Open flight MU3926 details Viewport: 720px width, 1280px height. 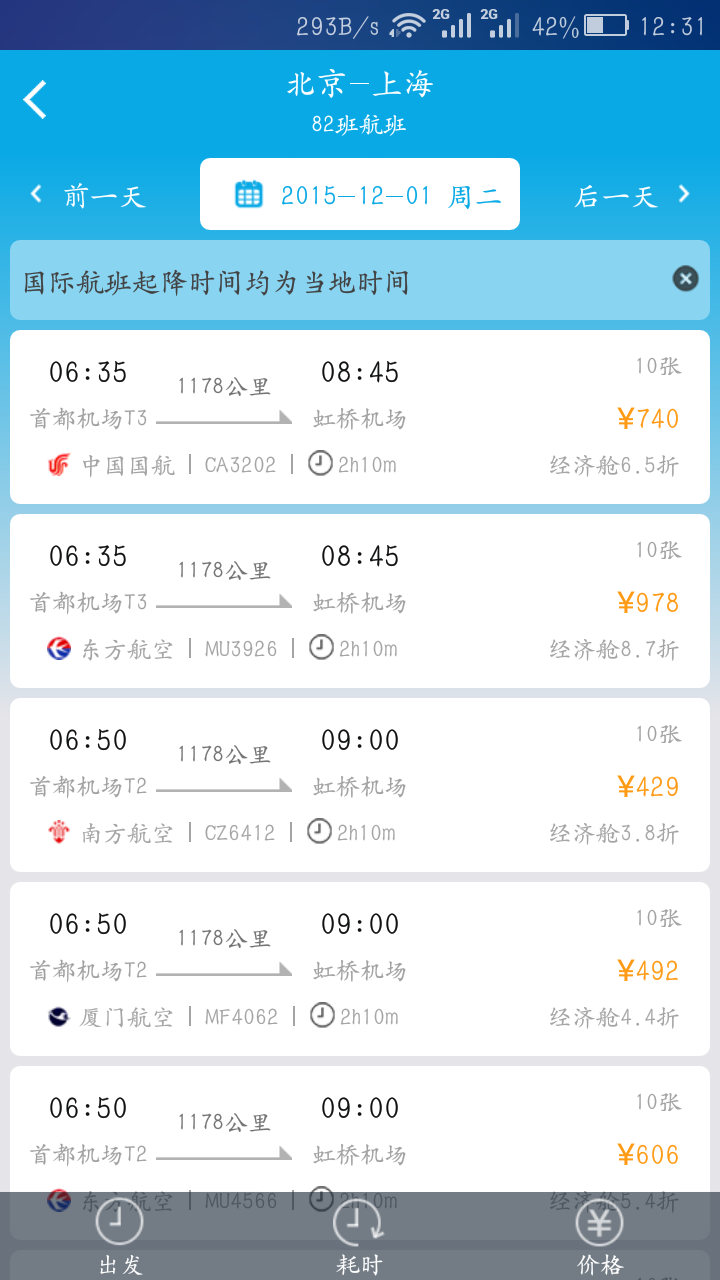click(x=360, y=600)
